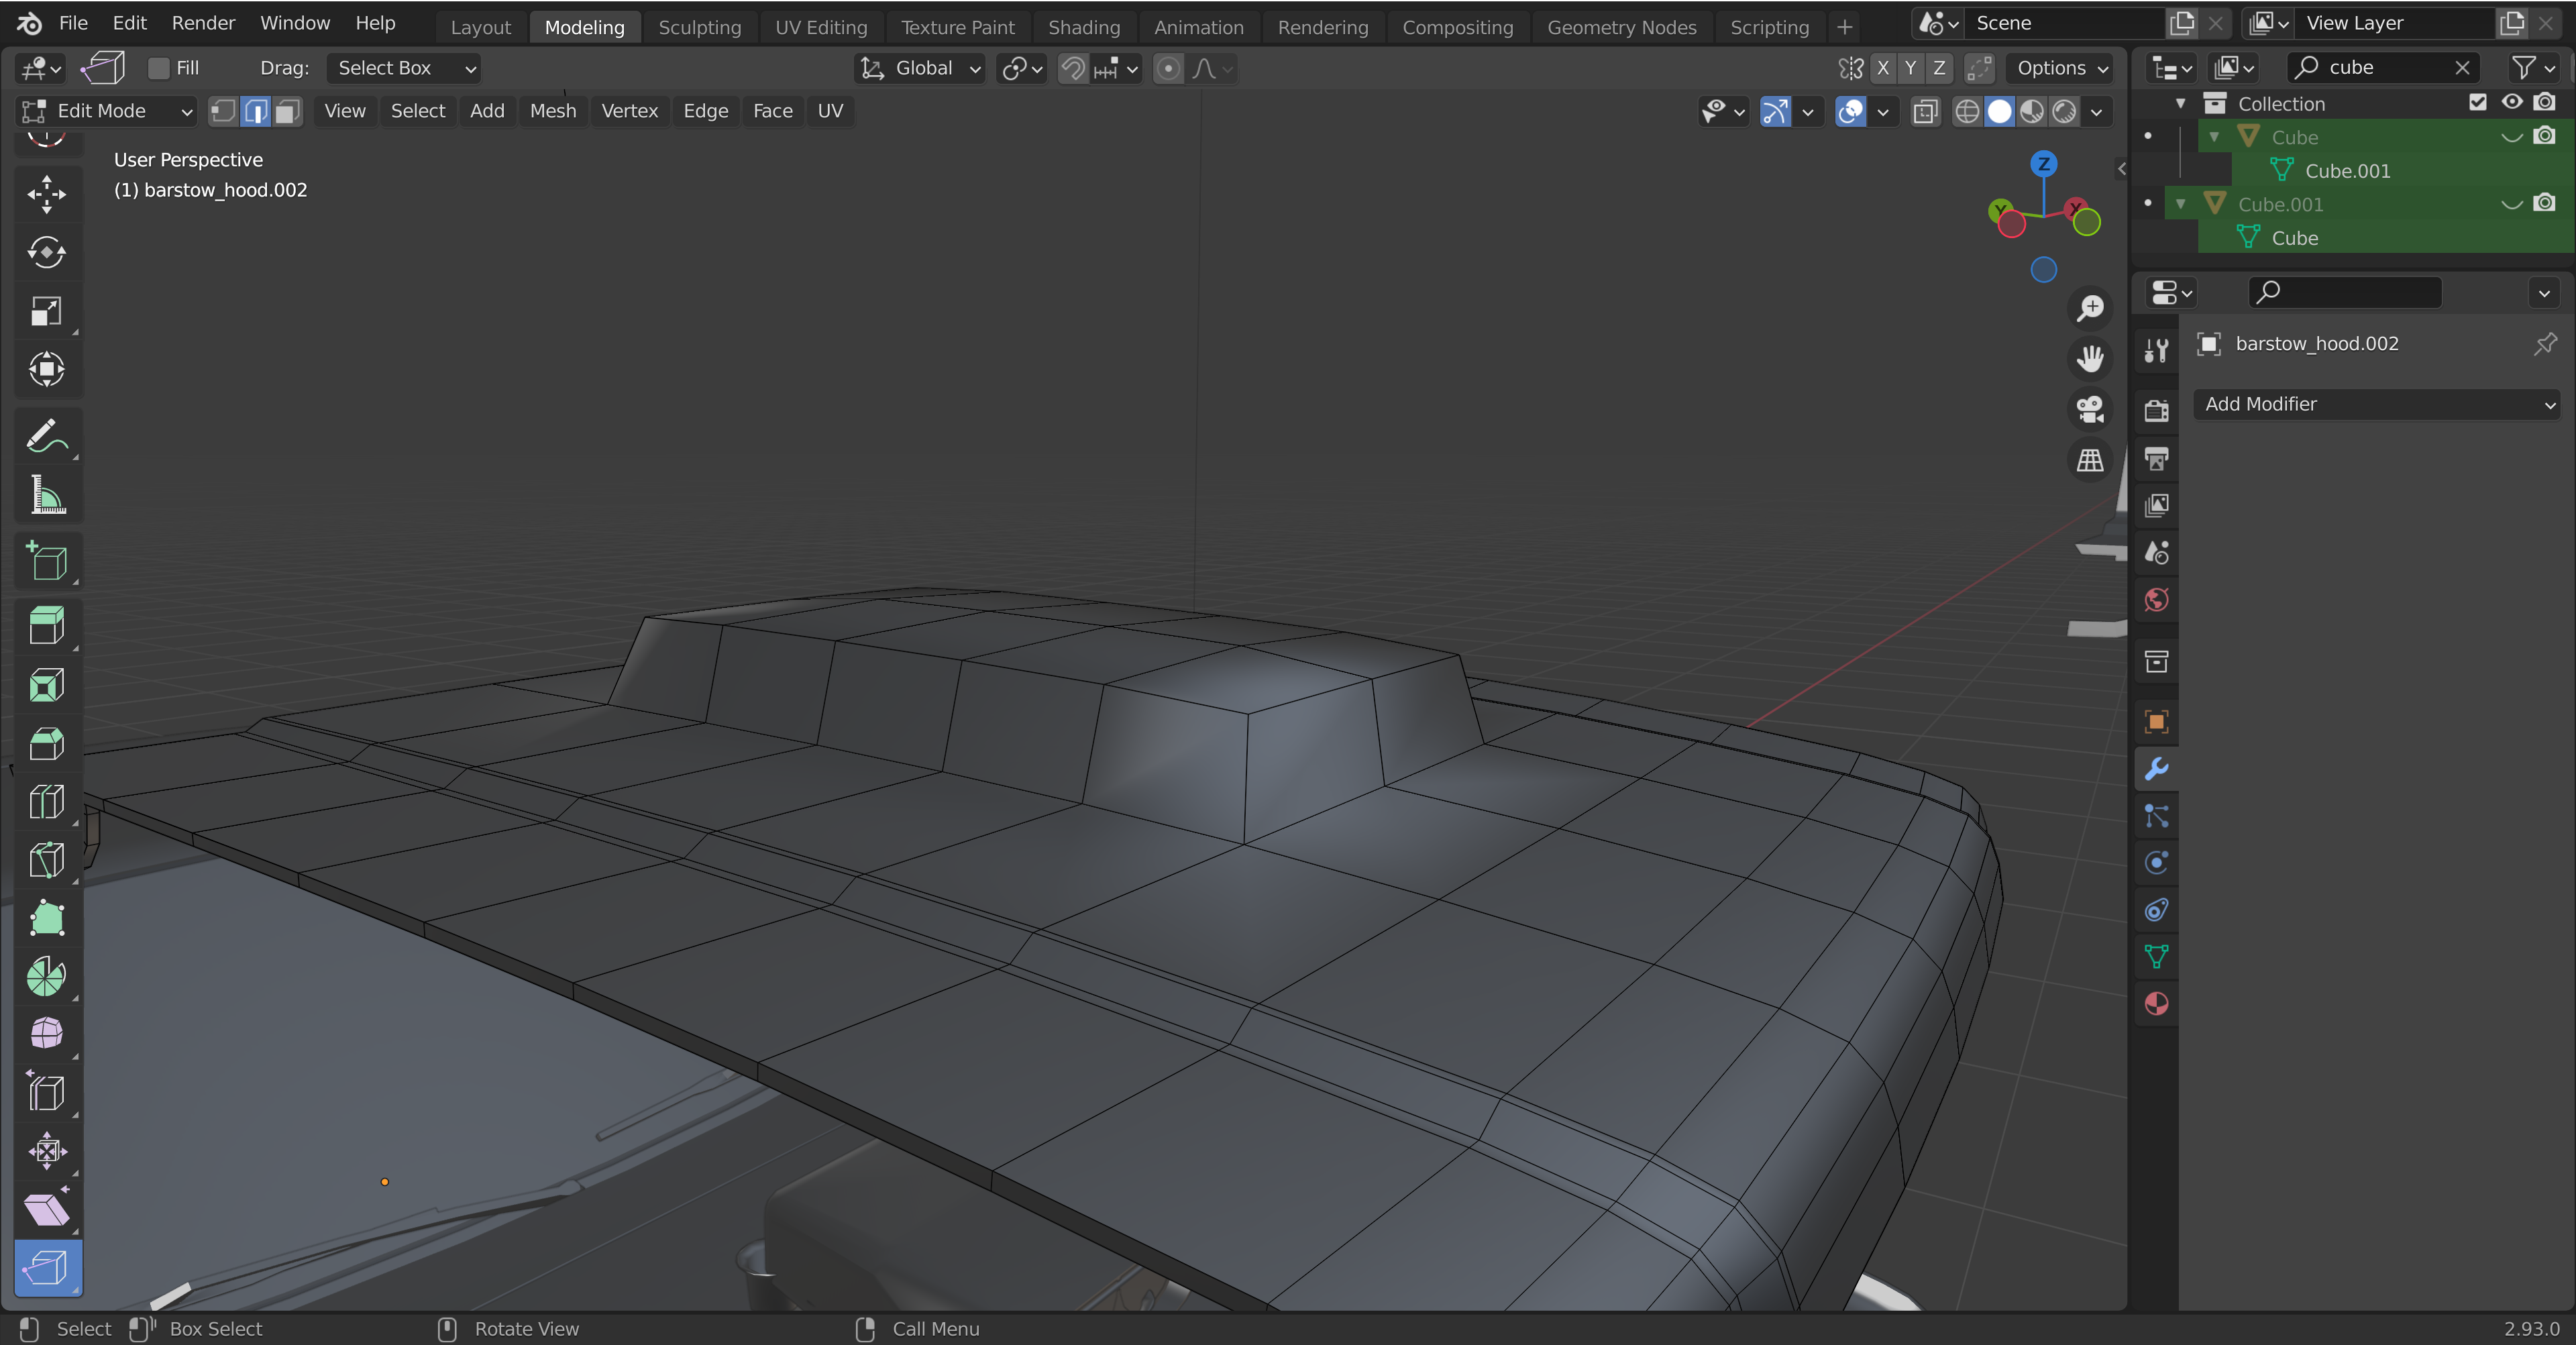Enable the Fill checkbox
Image resolution: width=2576 pixels, height=1345 pixels.
coord(159,68)
